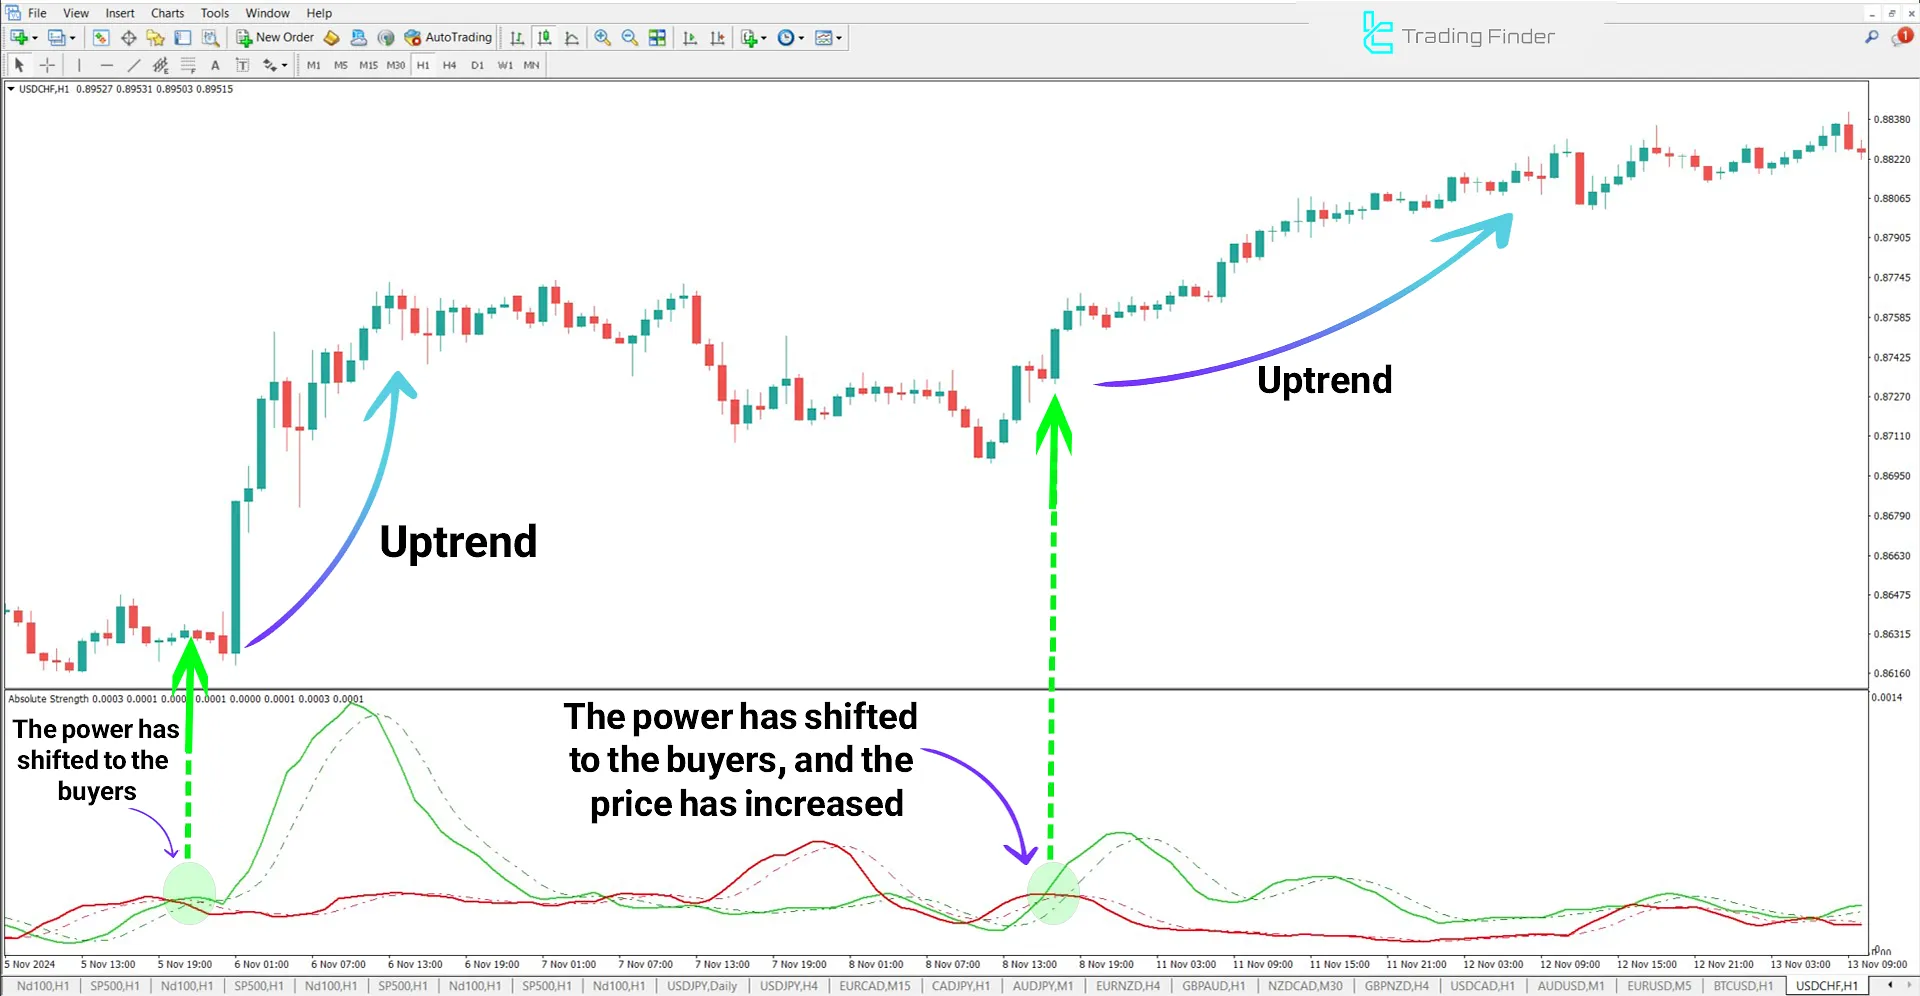Select the text label tool

[x=215, y=65]
